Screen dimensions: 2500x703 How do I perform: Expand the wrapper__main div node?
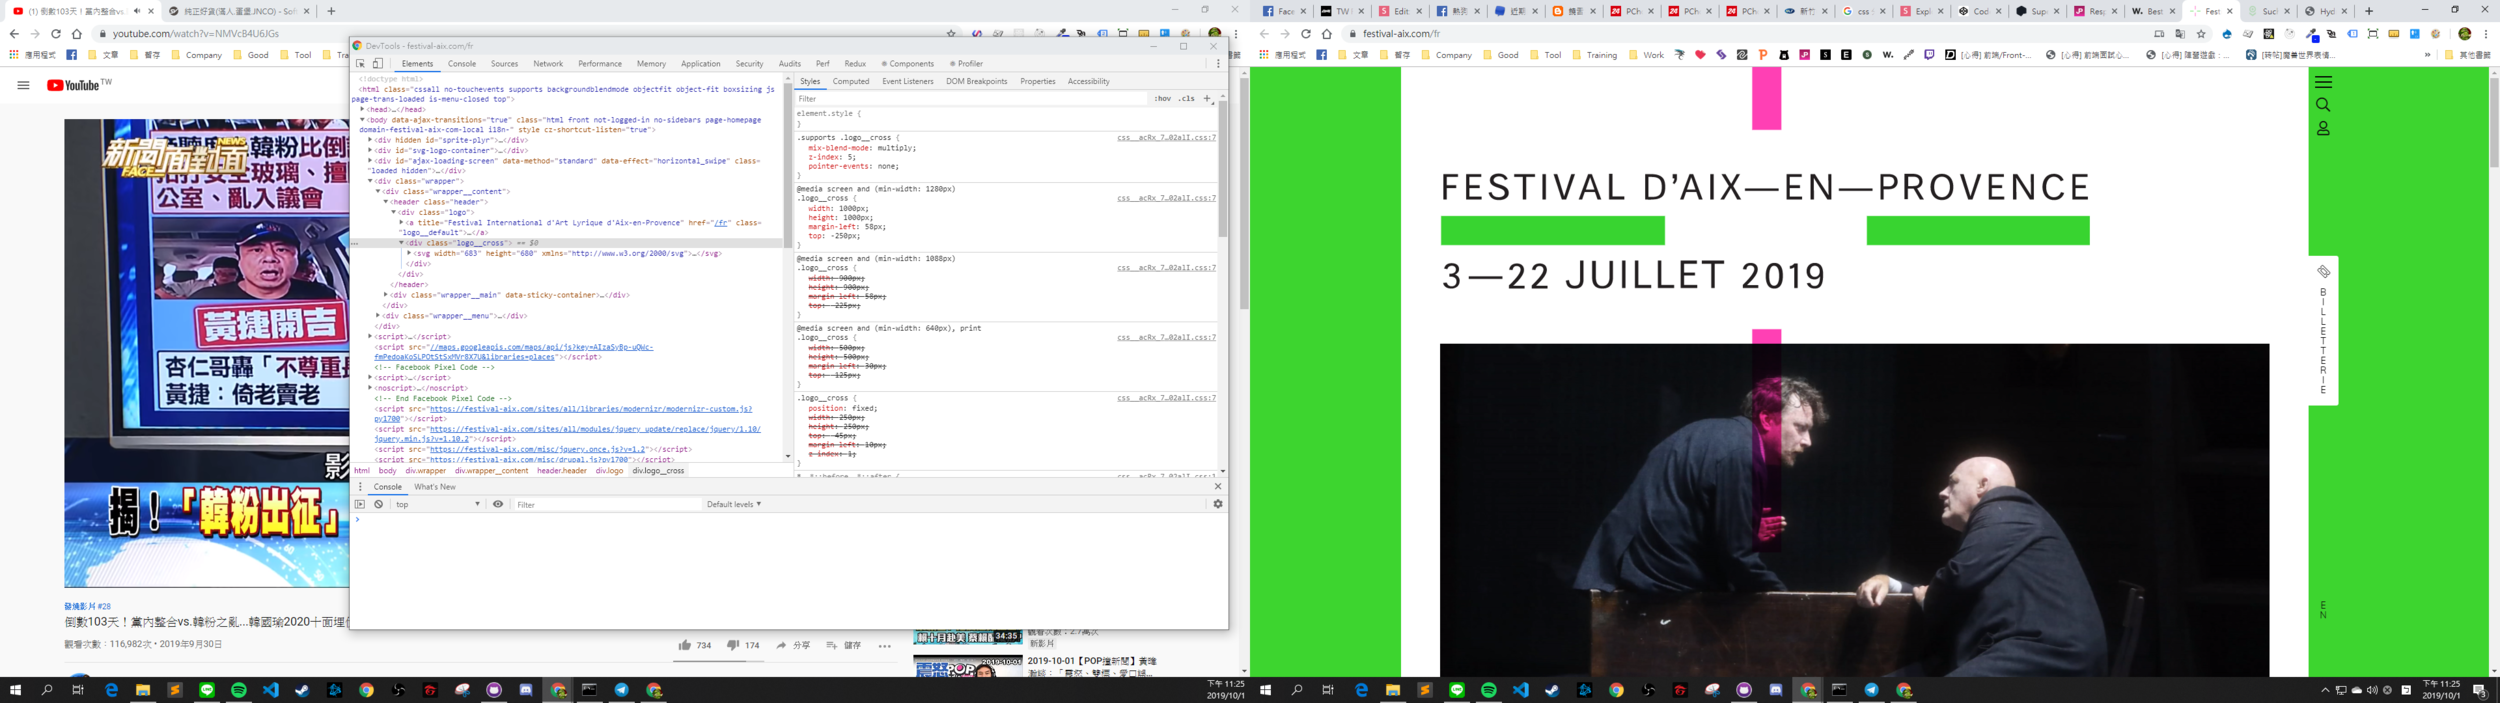click(x=386, y=295)
